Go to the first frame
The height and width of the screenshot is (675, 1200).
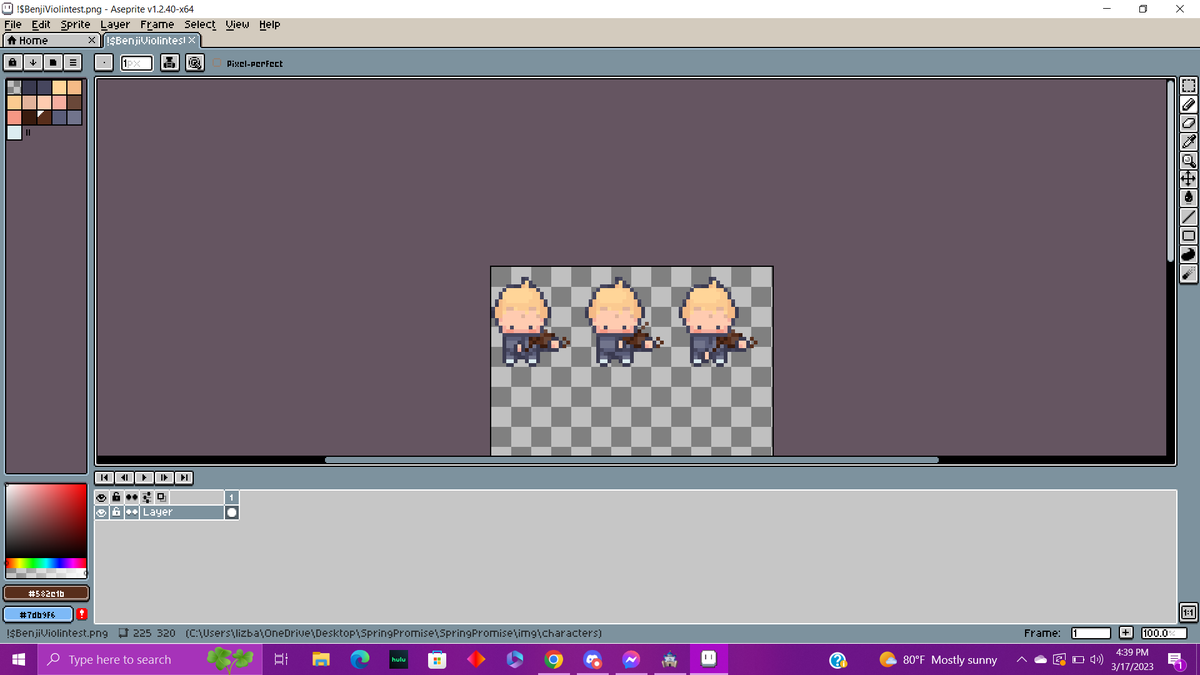102,476
